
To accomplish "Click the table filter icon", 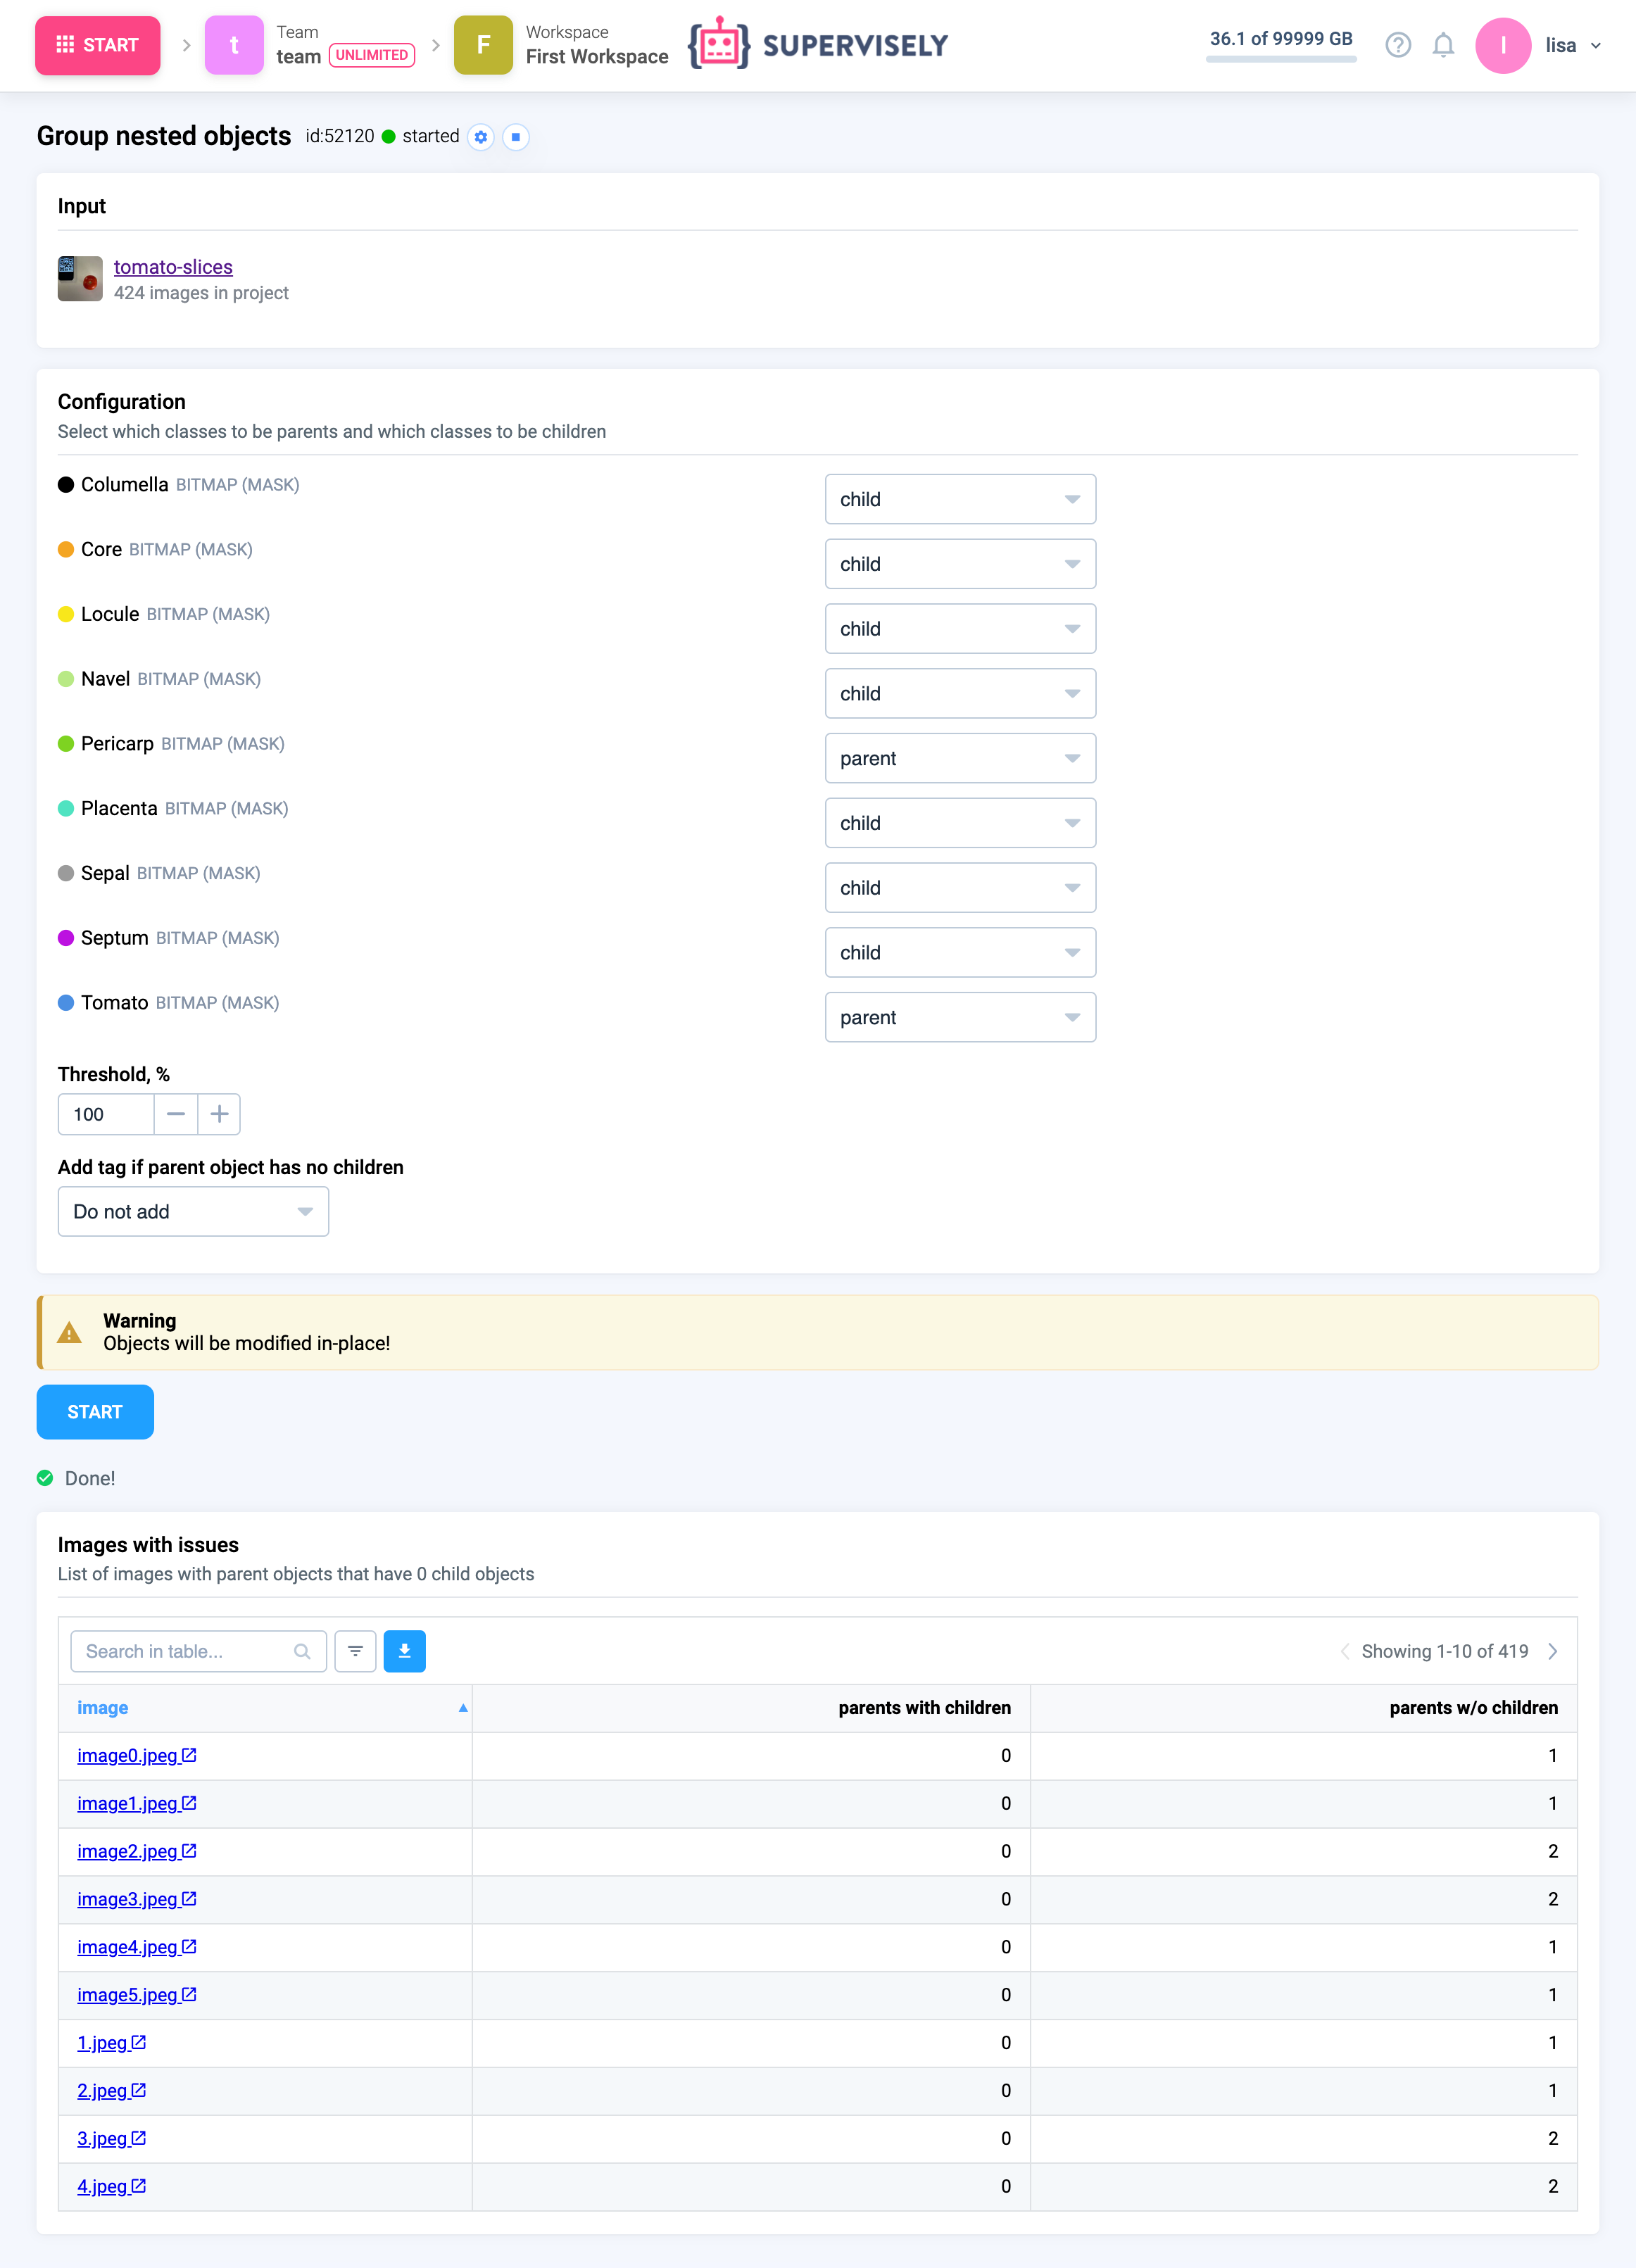I will (355, 1651).
